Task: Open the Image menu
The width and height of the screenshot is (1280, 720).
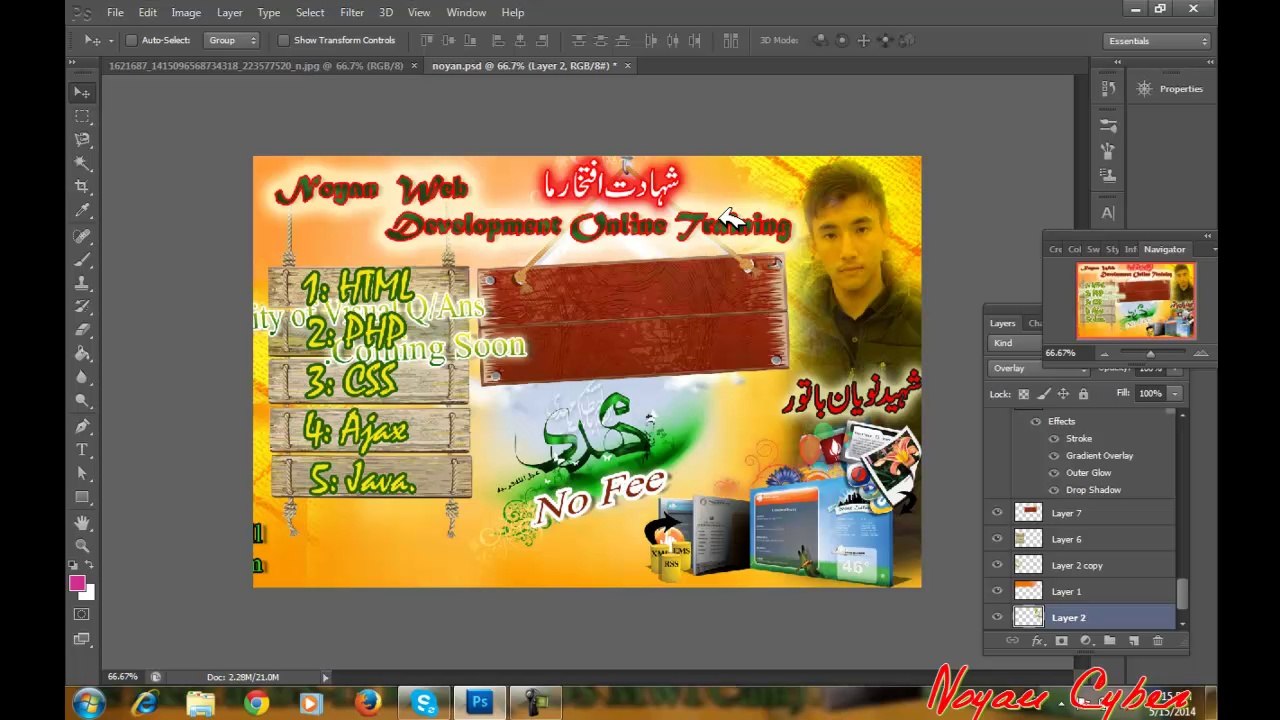Action: coord(186,12)
